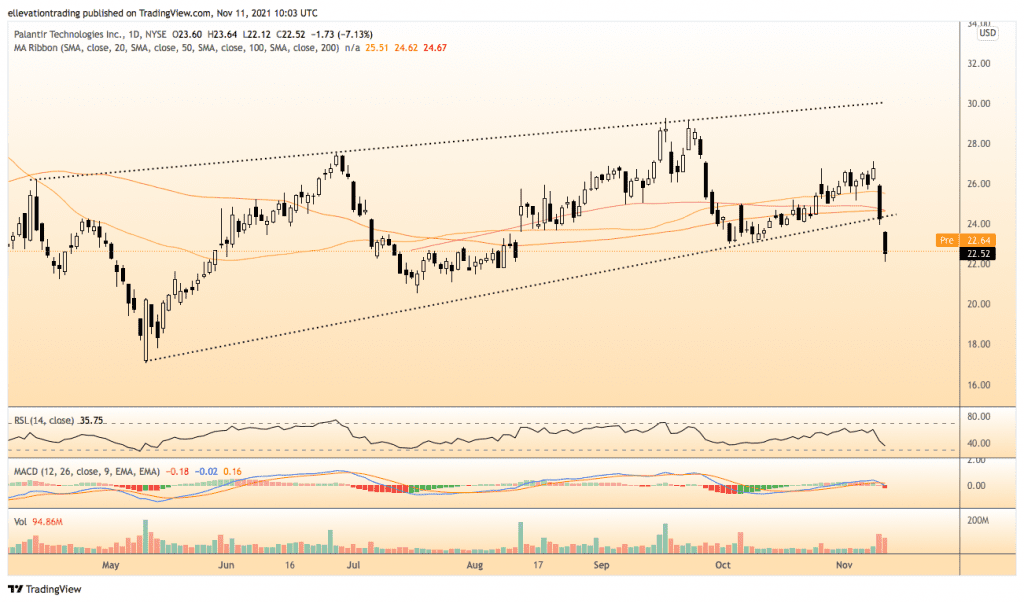Click the Jun label on time axis

[226, 565]
